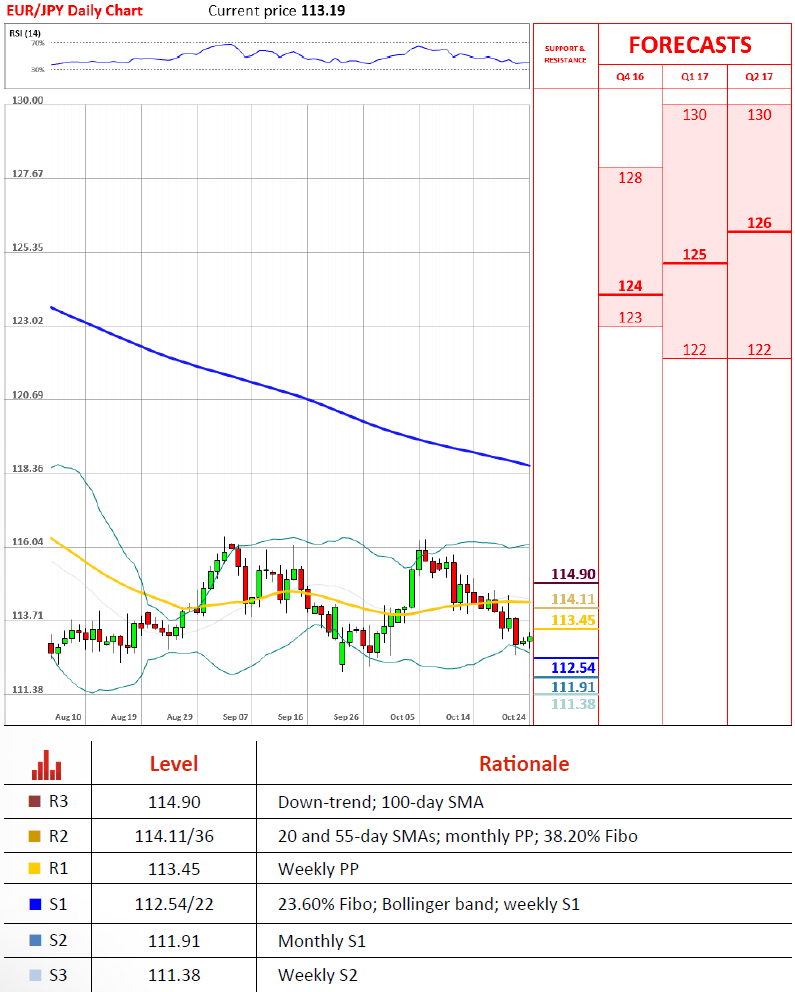Image resolution: width=795 pixels, height=992 pixels.
Task: Click the Q4 16 lower forecast 123
Action: pyautogui.click(x=630, y=318)
